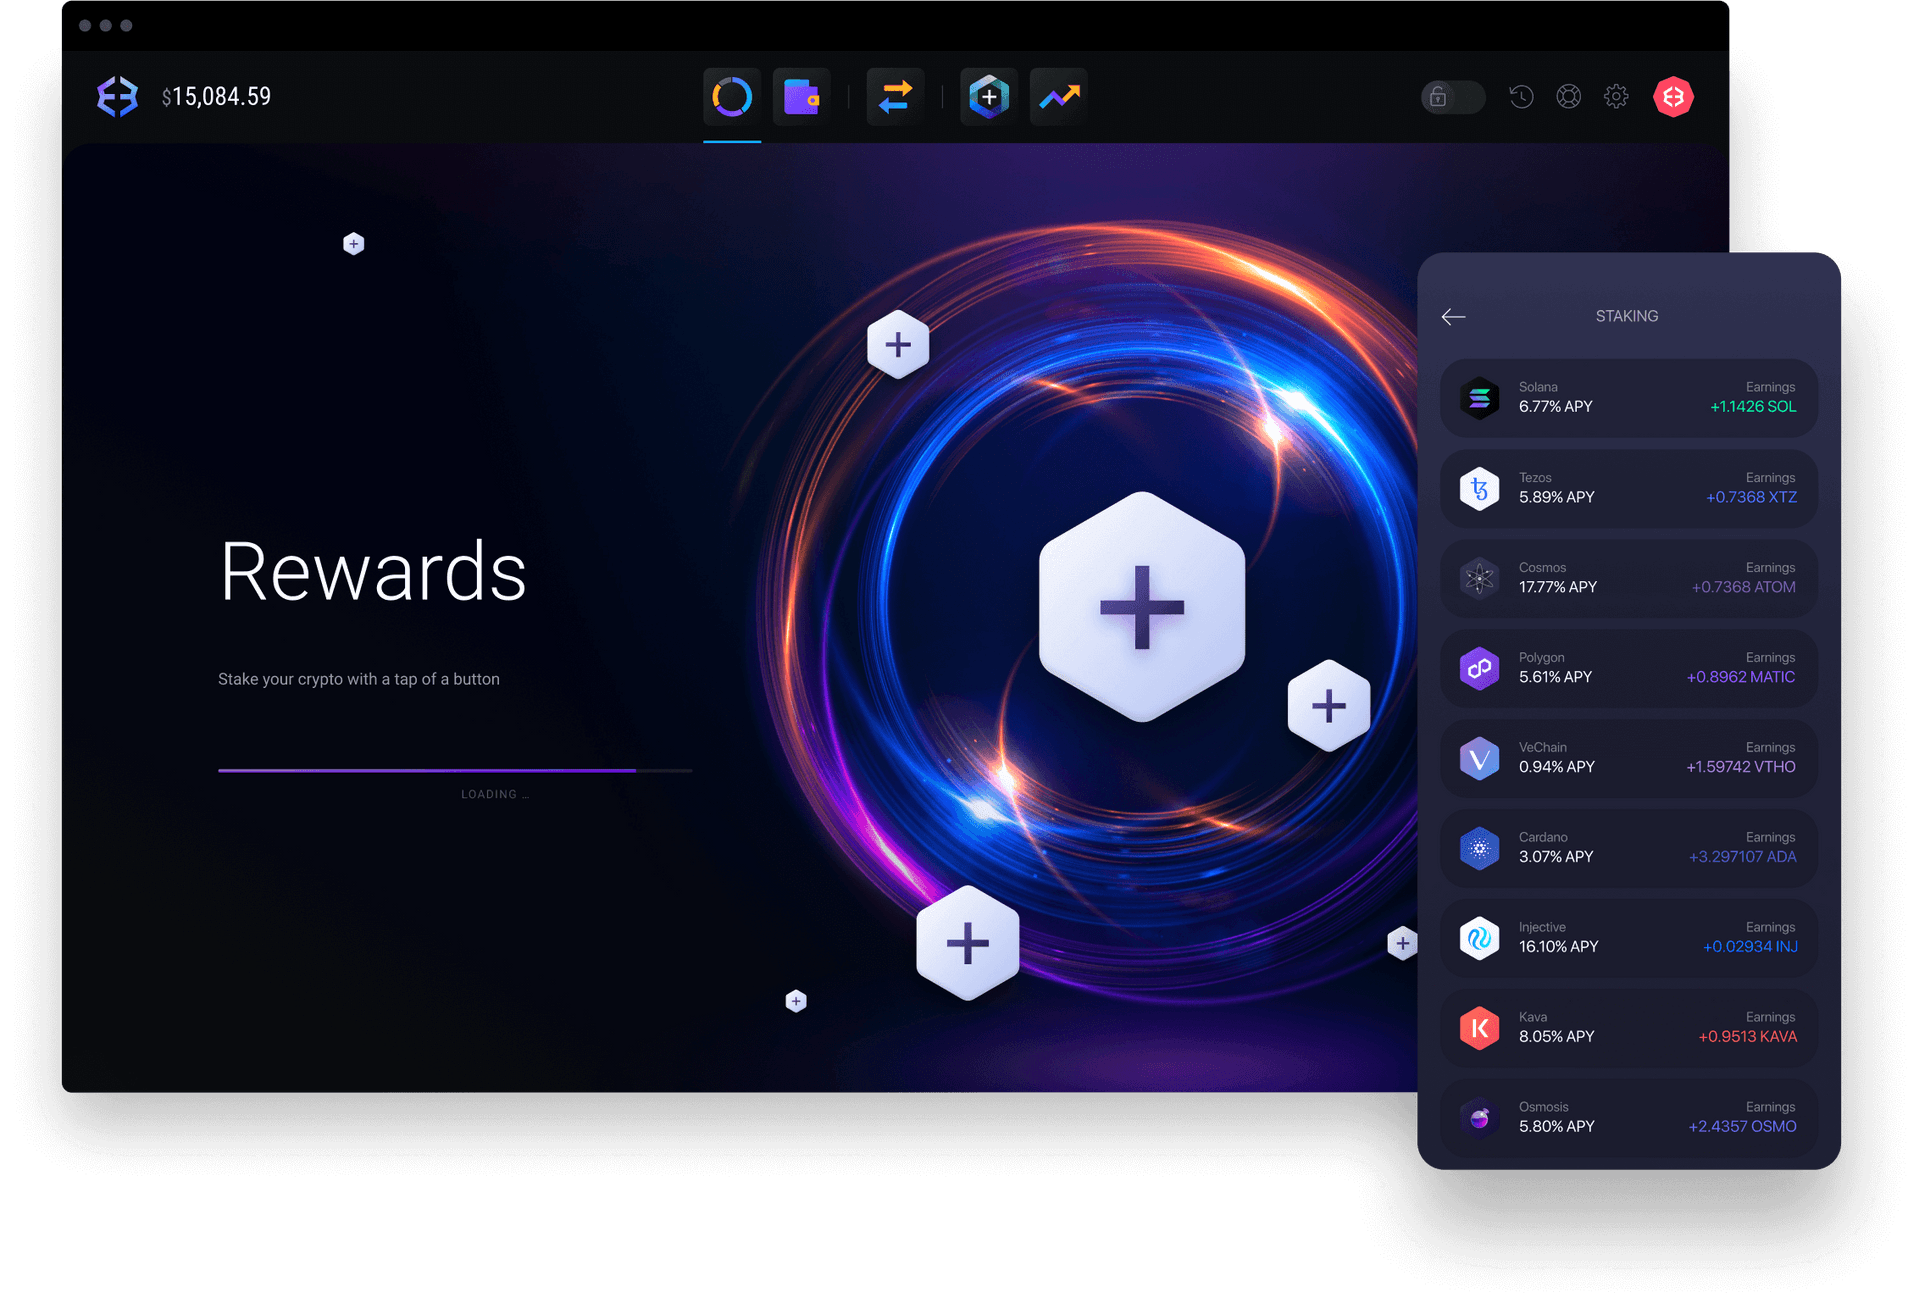Screen dimensions: 1920x1309
Task: Toggle the wallet lock switch
Action: pos(1452,97)
